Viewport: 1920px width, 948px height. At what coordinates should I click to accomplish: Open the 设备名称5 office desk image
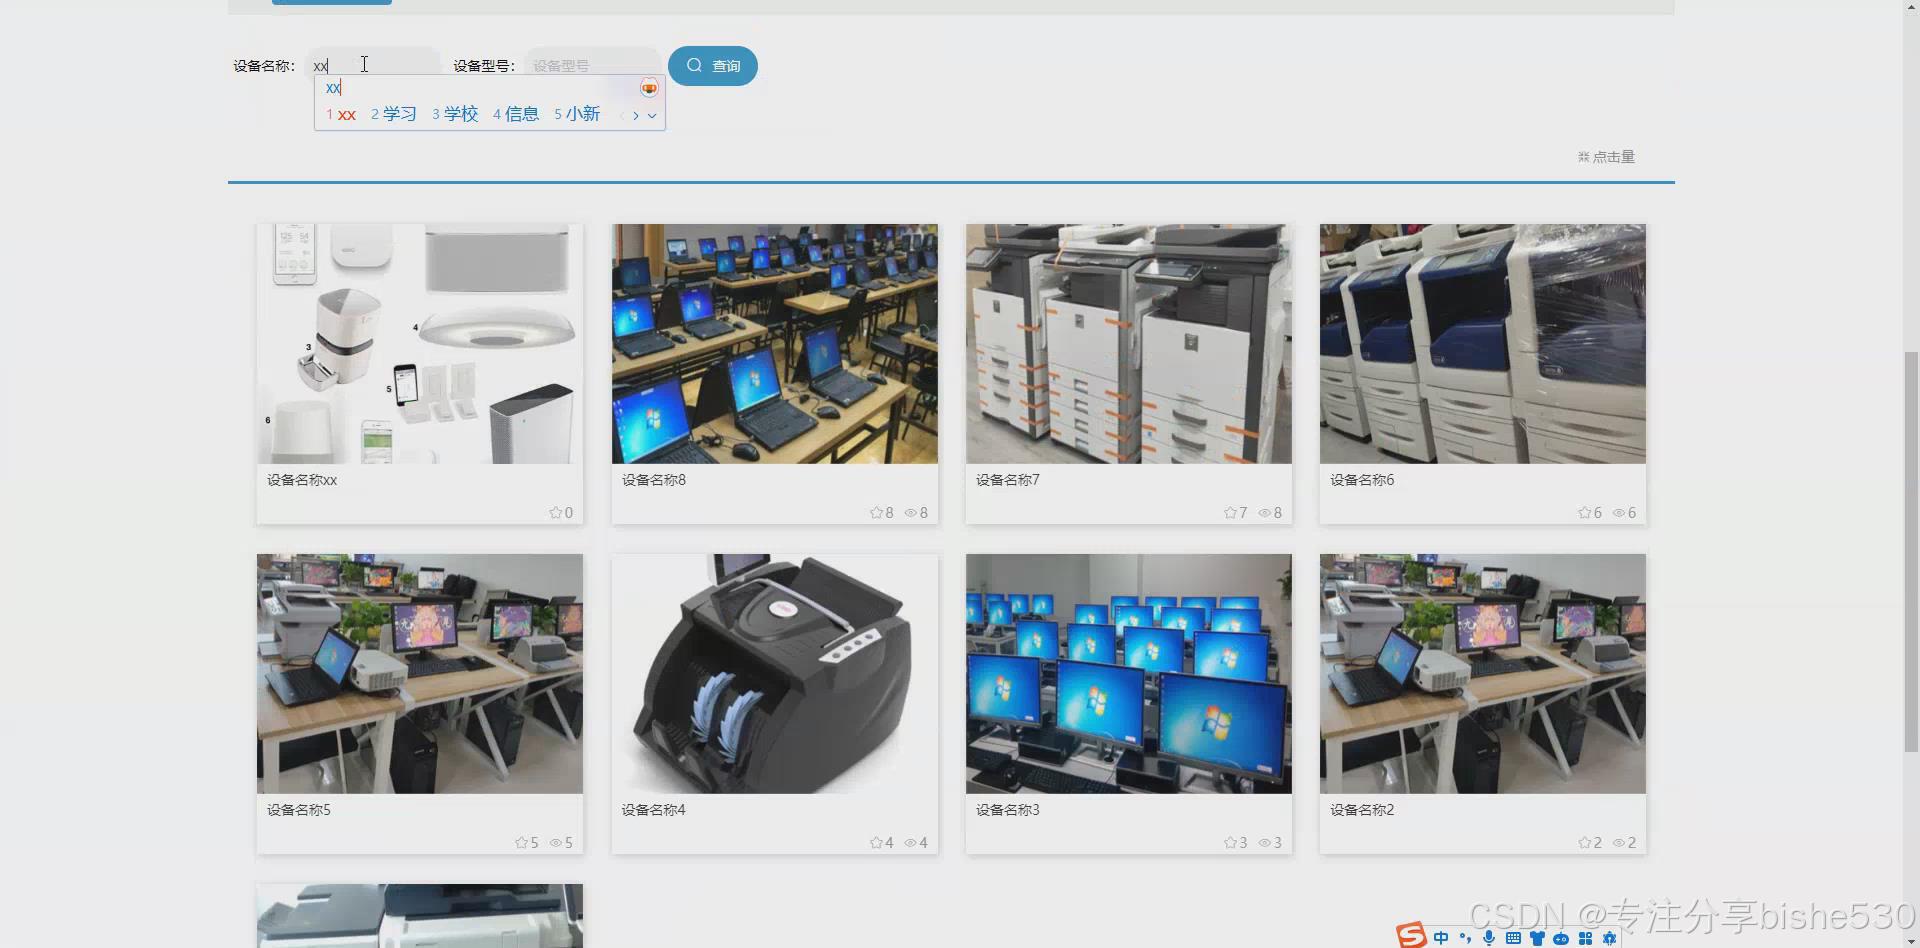(420, 674)
